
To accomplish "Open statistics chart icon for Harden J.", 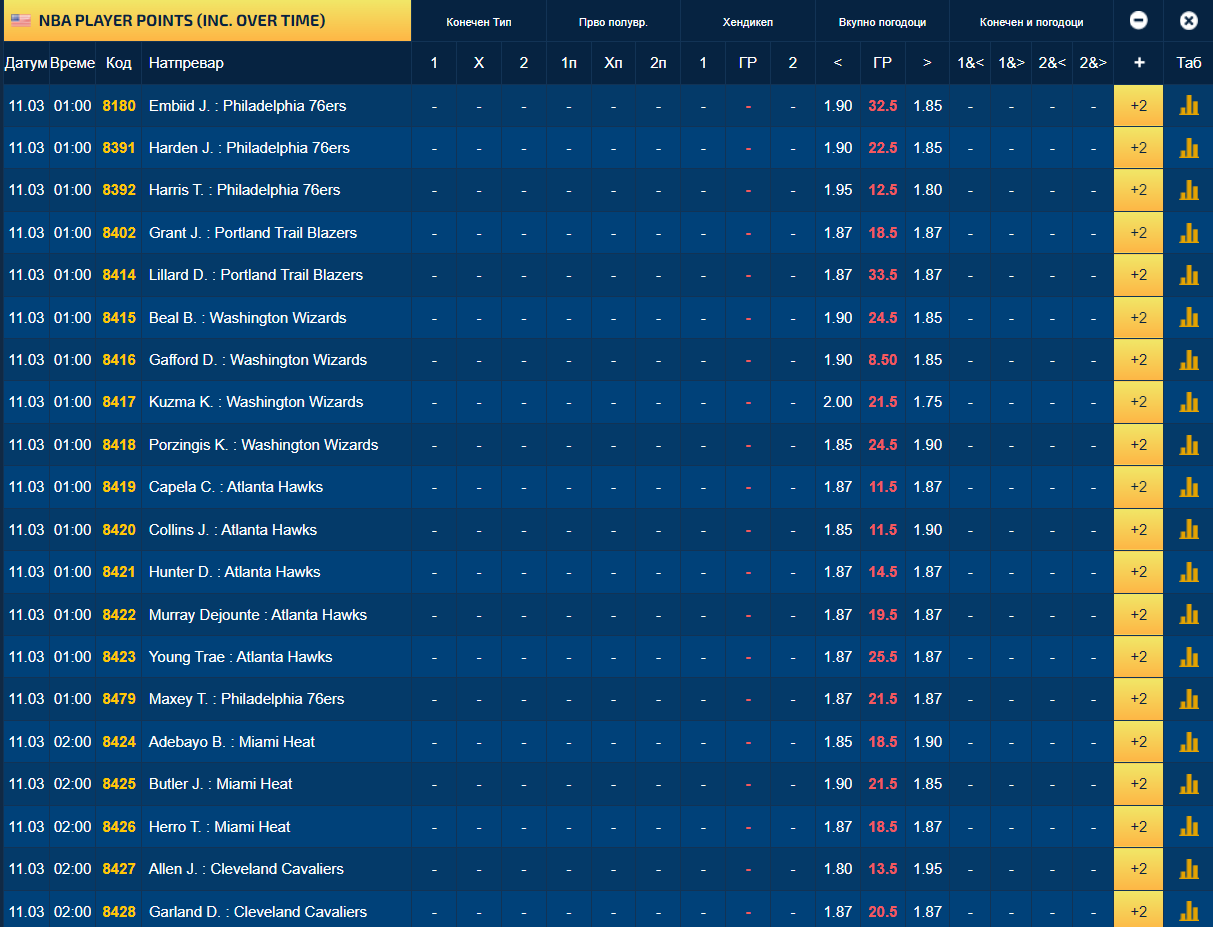I will click(1189, 148).
